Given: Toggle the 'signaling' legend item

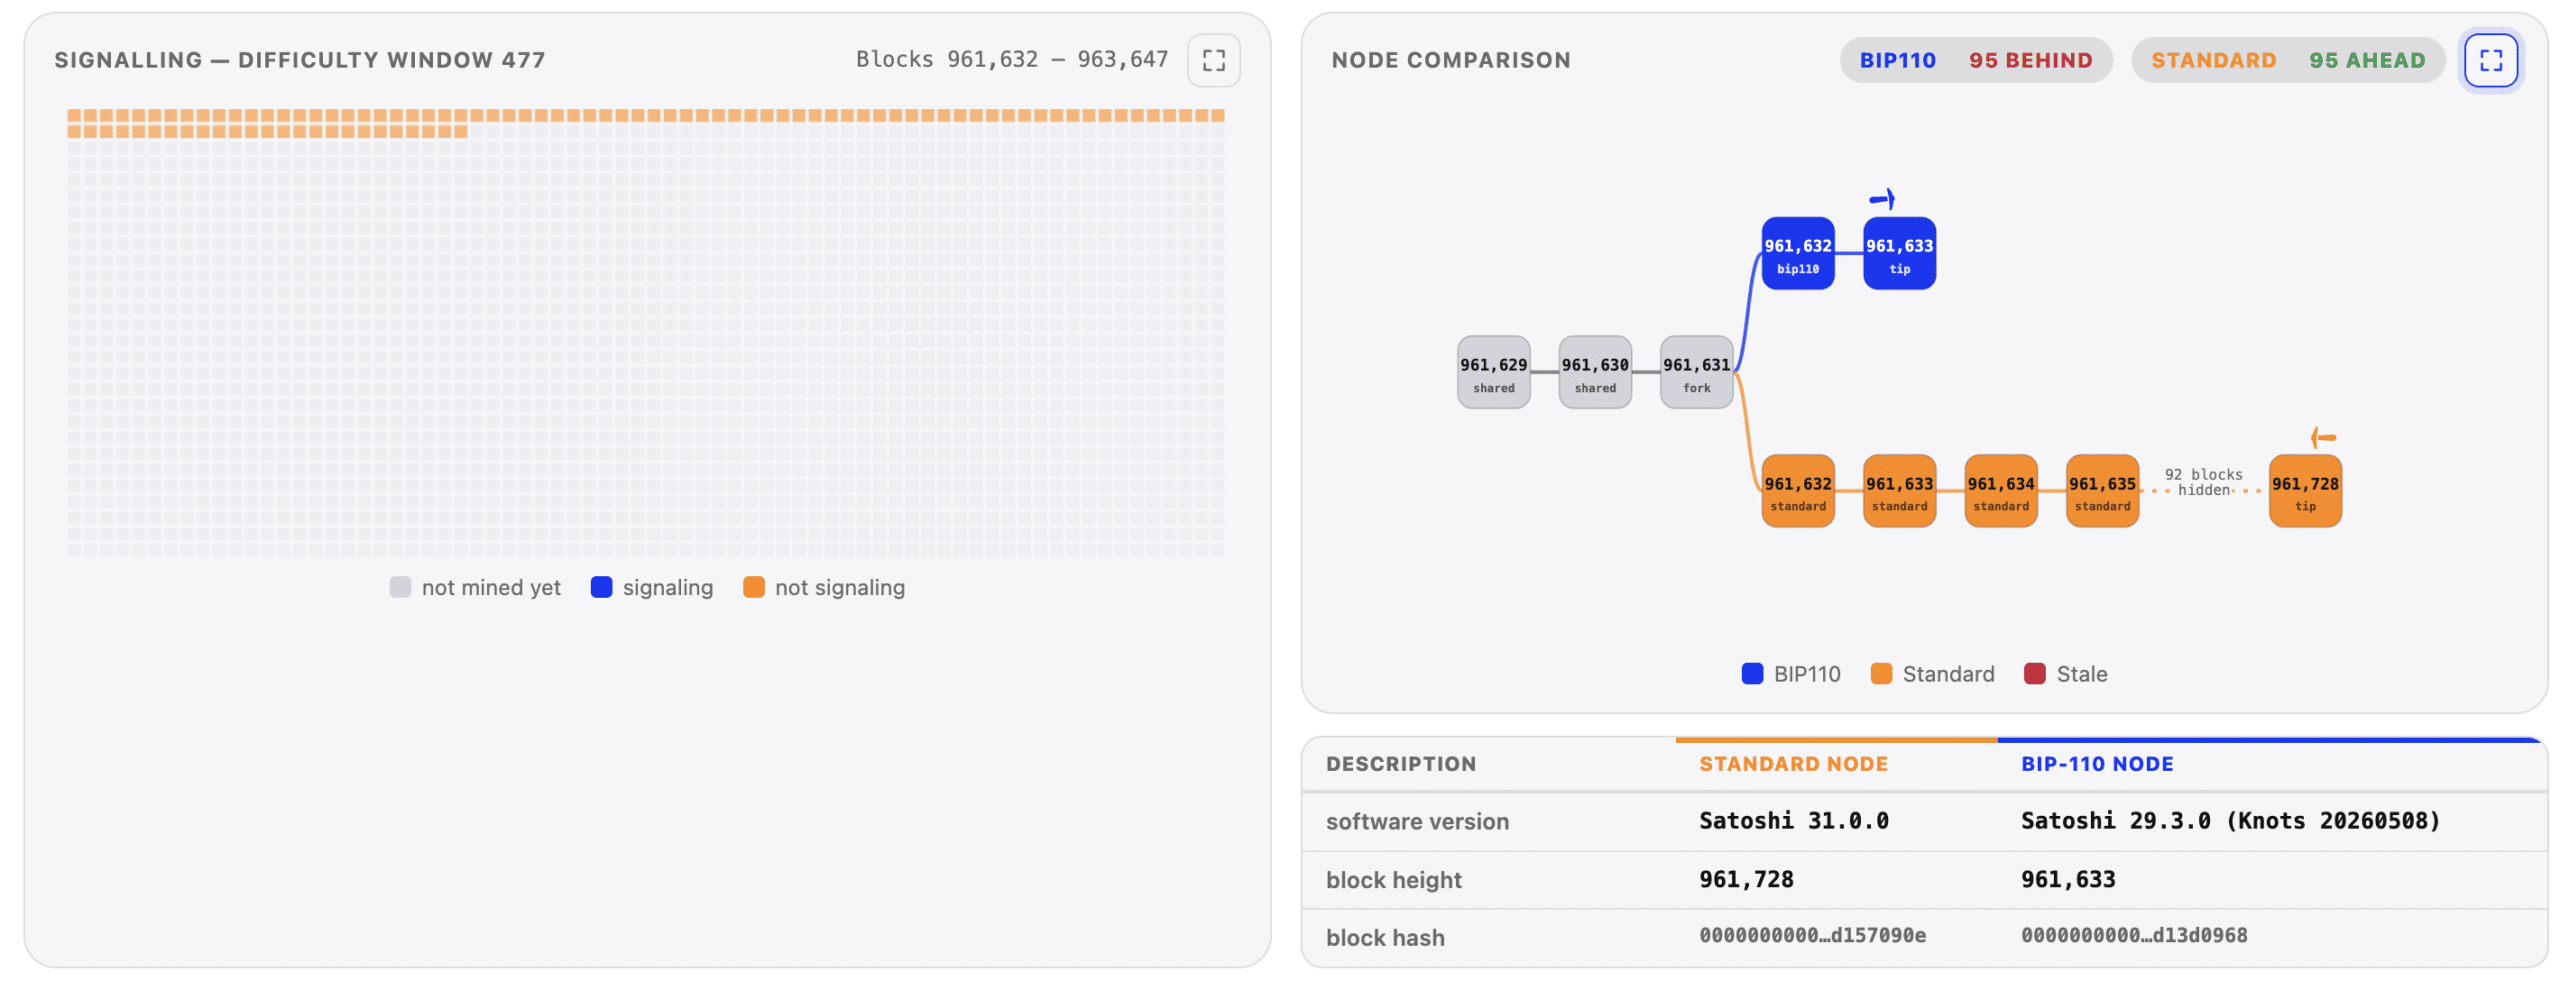Looking at the screenshot, I should 652,588.
